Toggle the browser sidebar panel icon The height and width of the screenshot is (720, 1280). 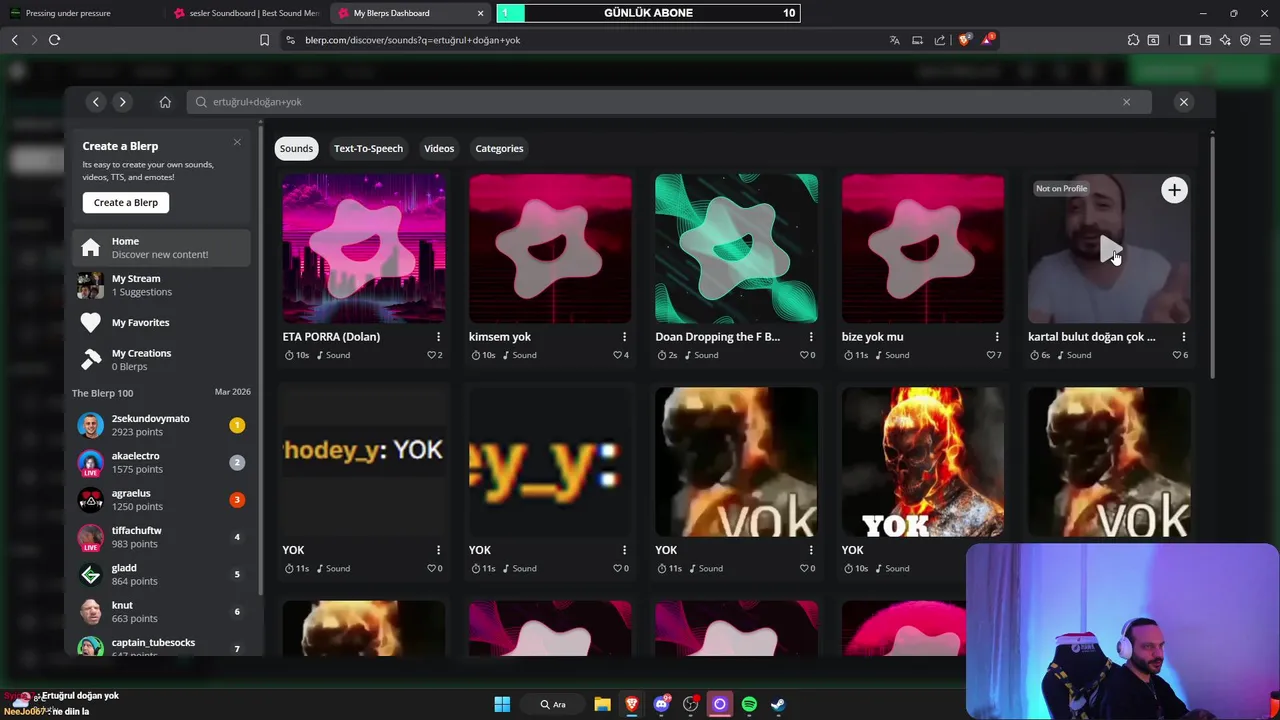[1185, 40]
